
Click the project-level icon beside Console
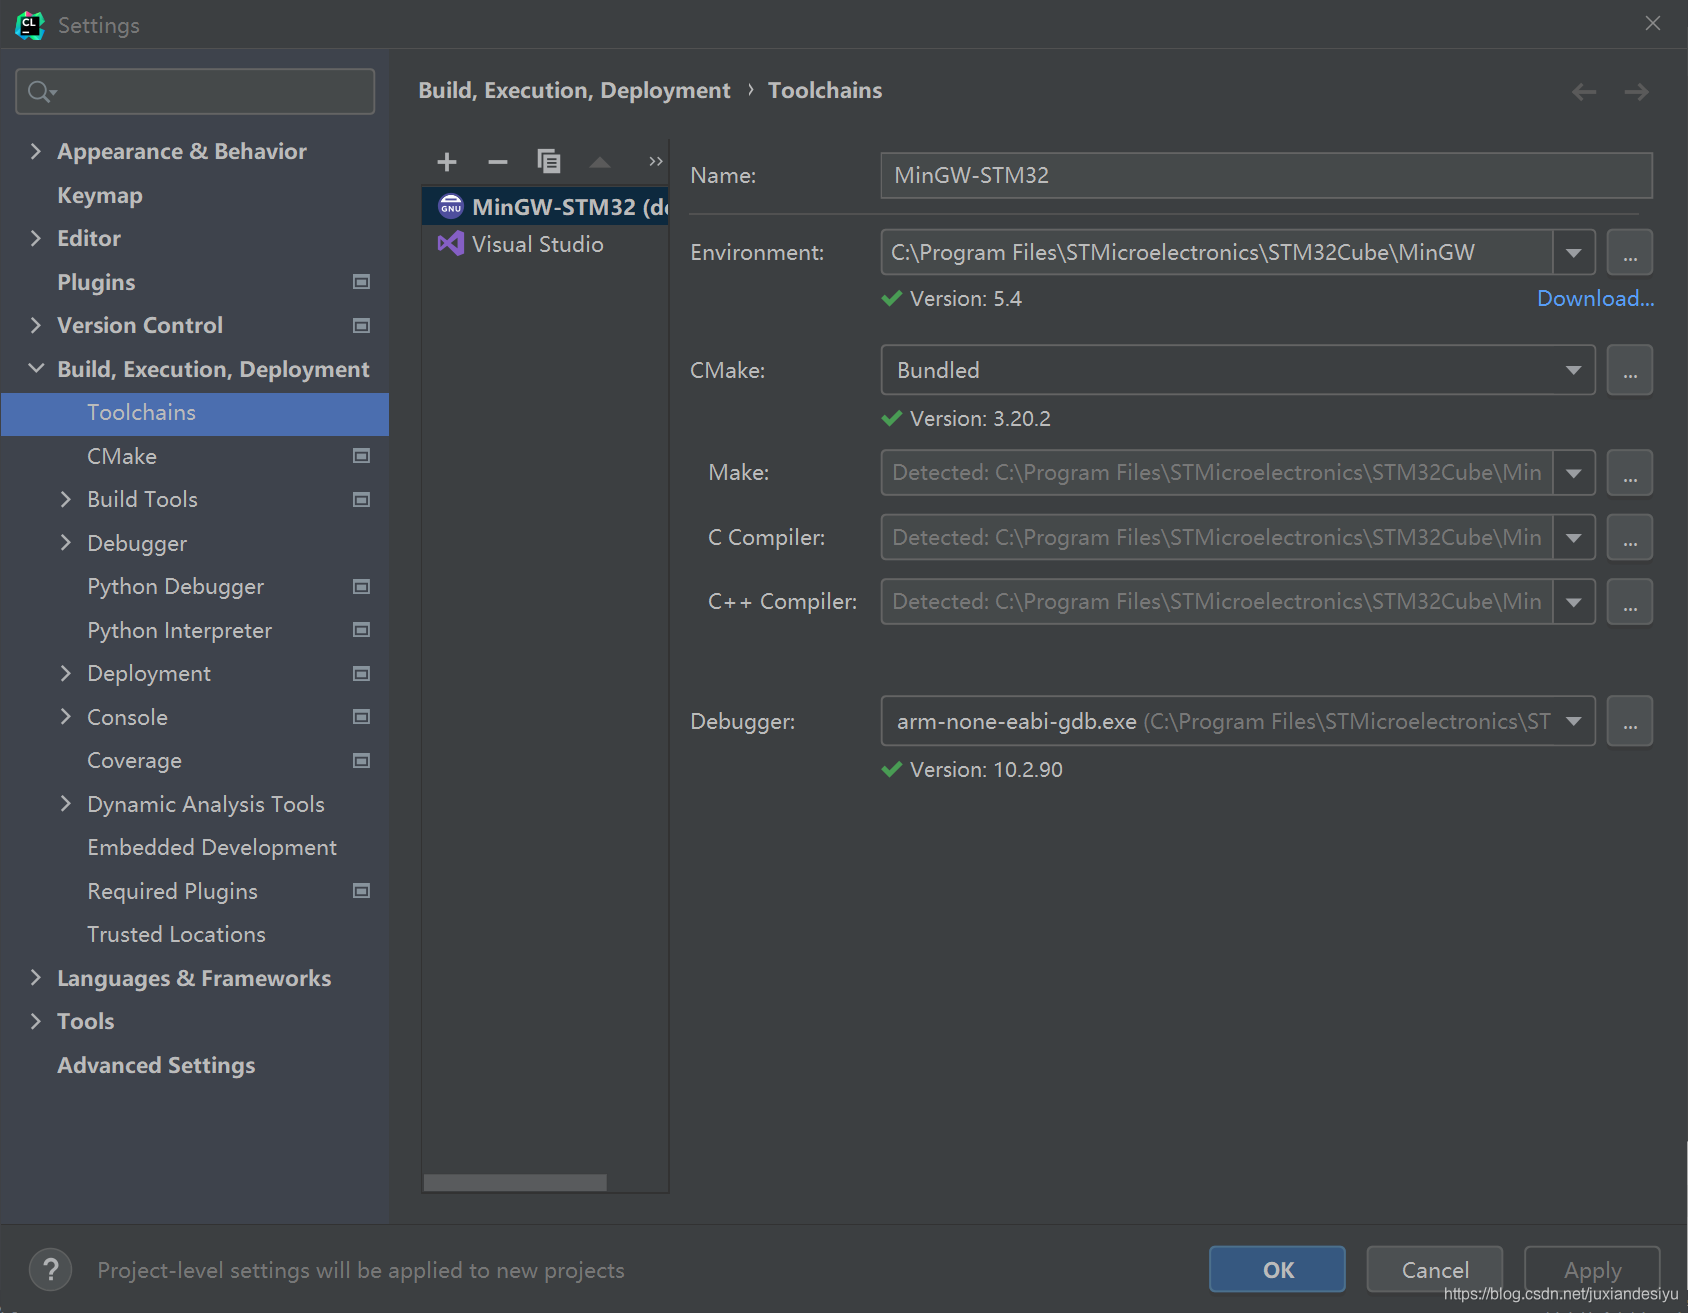coord(362,717)
